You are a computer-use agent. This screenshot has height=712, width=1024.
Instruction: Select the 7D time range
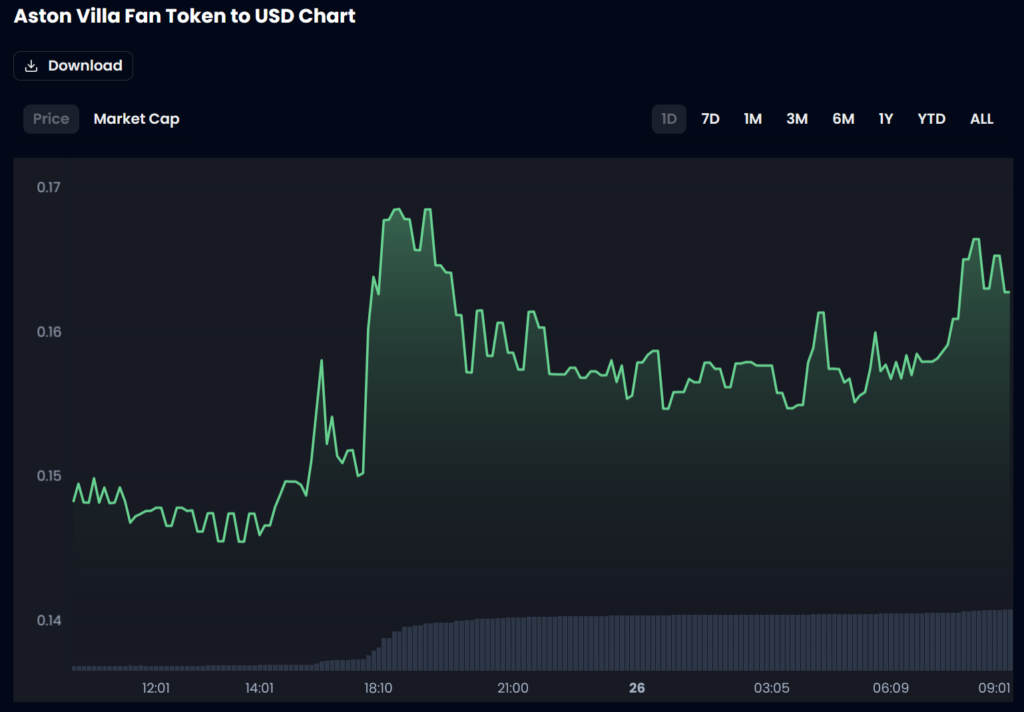click(710, 119)
